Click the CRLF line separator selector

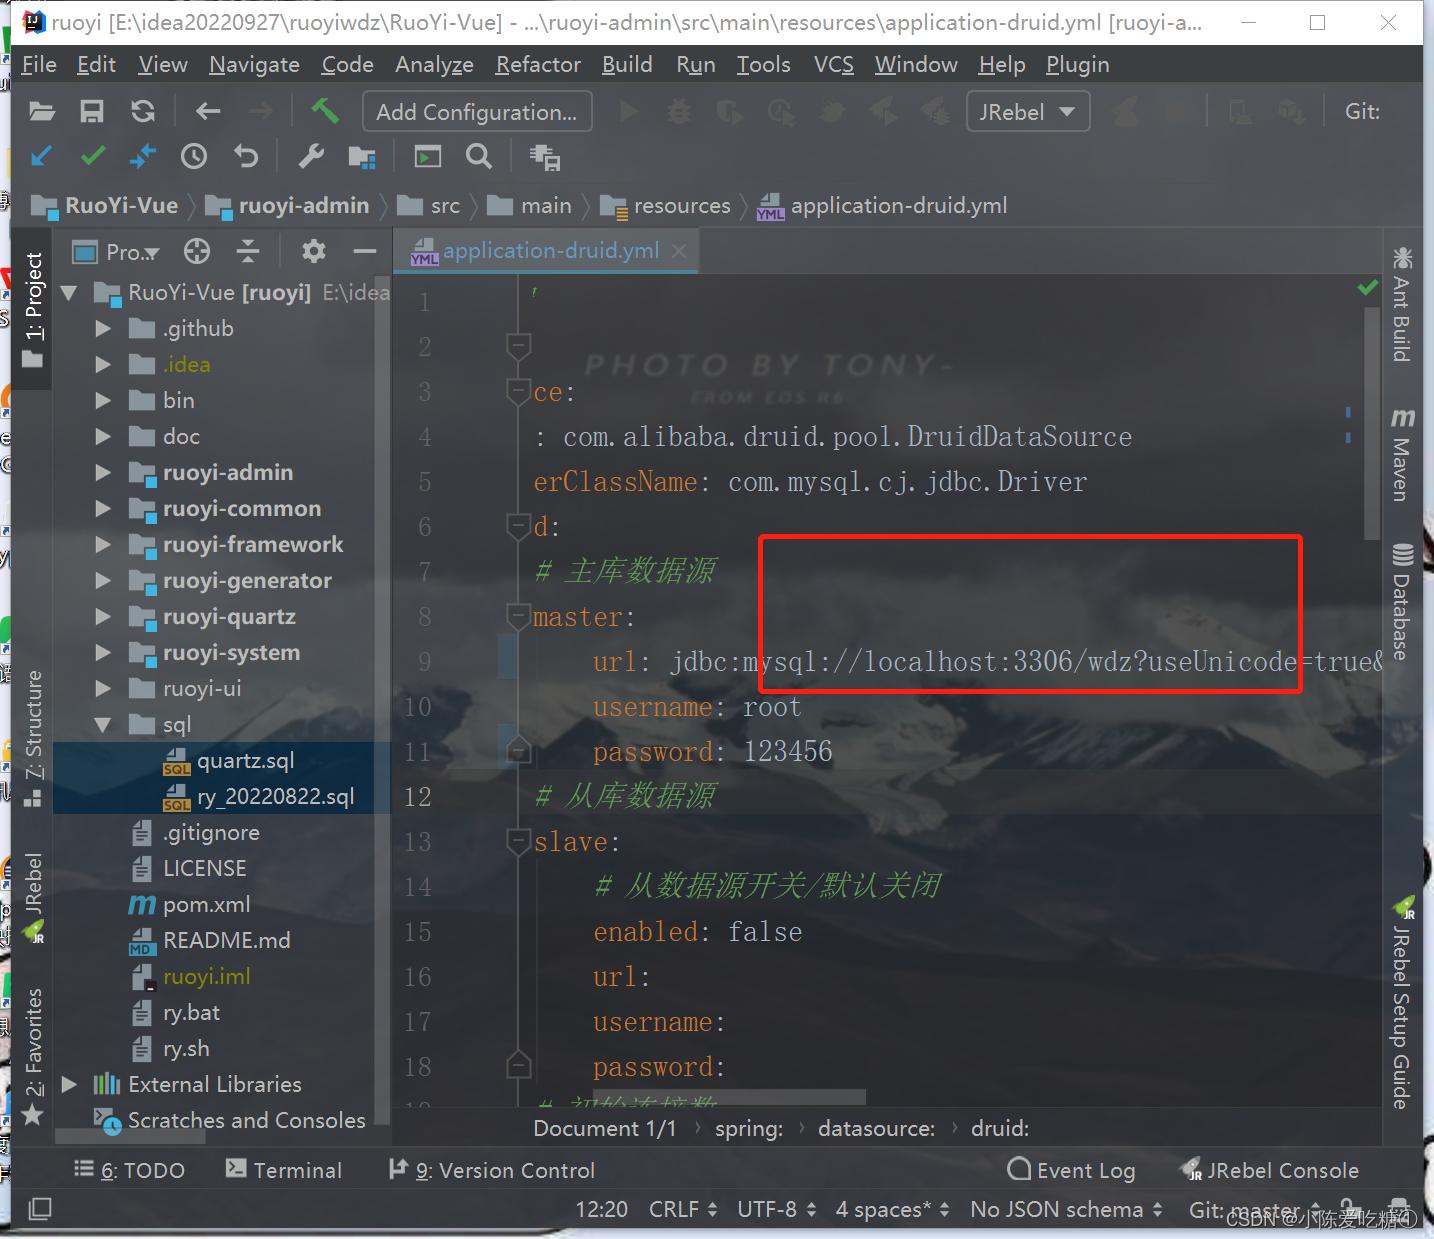click(x=683, y=1209)
